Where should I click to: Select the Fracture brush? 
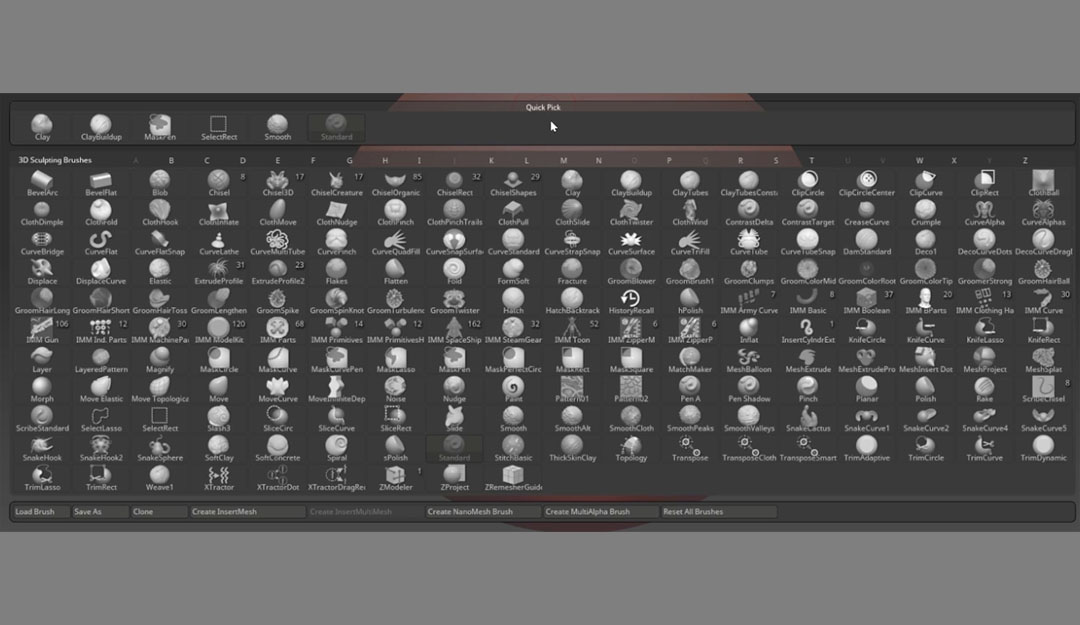[572, 273]
